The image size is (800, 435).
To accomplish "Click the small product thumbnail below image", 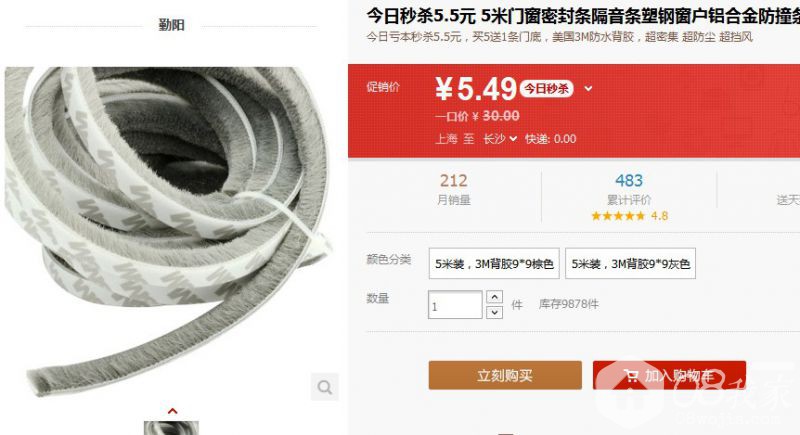I will click(x=171, y=428).
